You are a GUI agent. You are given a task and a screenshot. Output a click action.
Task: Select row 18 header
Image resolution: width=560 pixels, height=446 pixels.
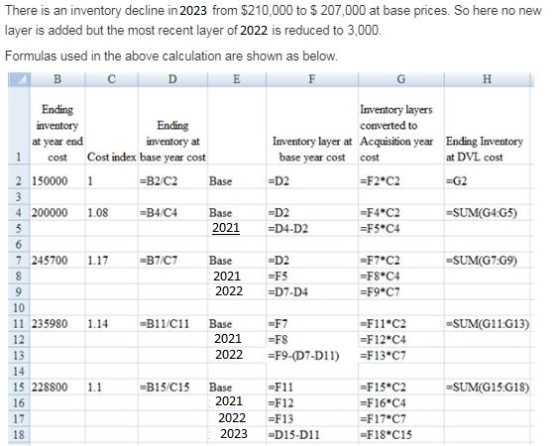point(19,435)
